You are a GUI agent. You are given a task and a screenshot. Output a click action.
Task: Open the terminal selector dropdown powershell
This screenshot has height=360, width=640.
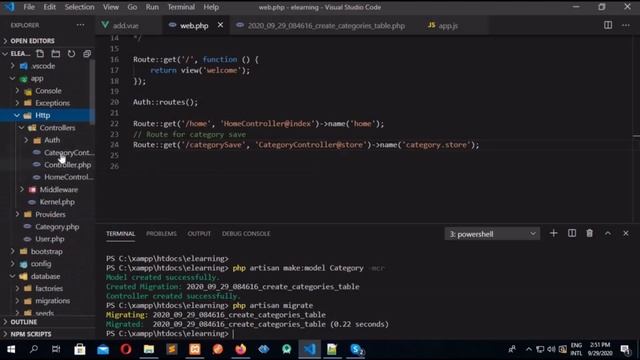(x=492, y=234)
